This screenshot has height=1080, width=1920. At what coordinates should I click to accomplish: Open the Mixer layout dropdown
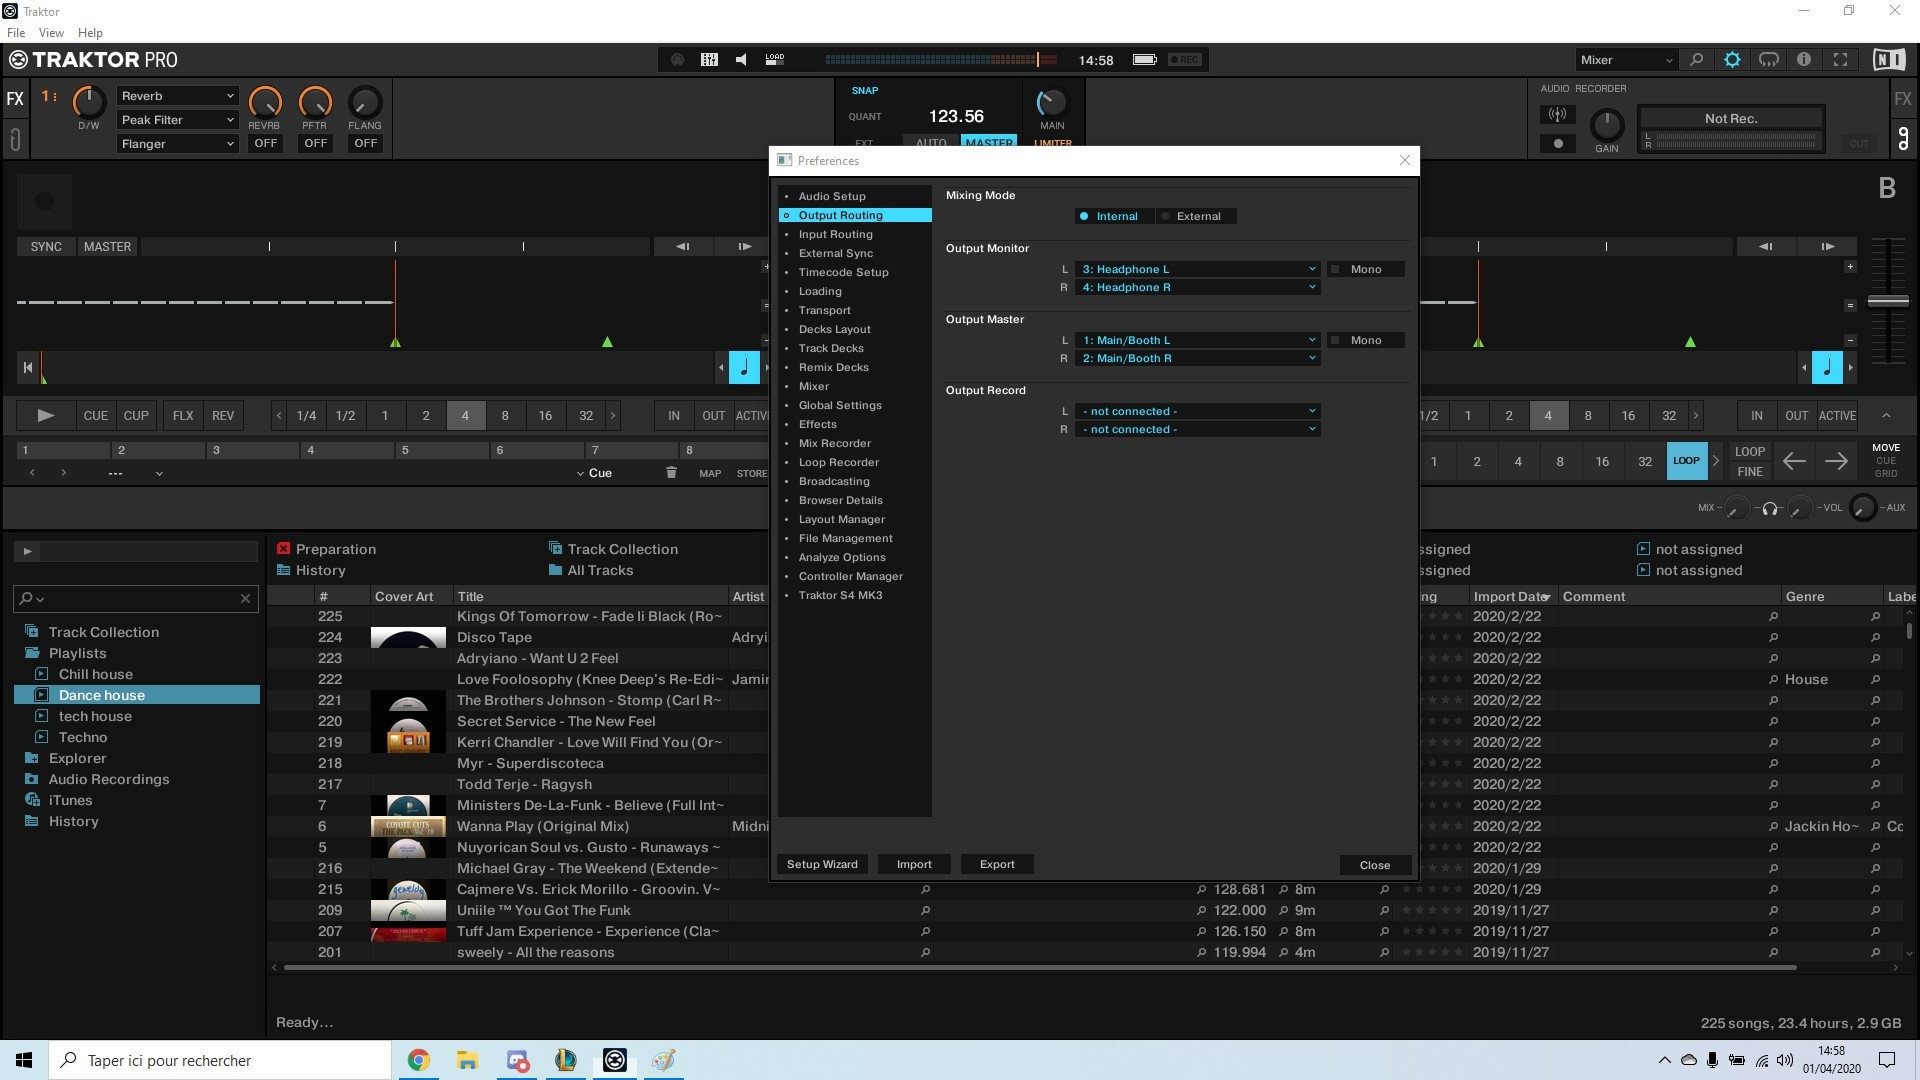pyautogui.click(x=1625, y=60)
